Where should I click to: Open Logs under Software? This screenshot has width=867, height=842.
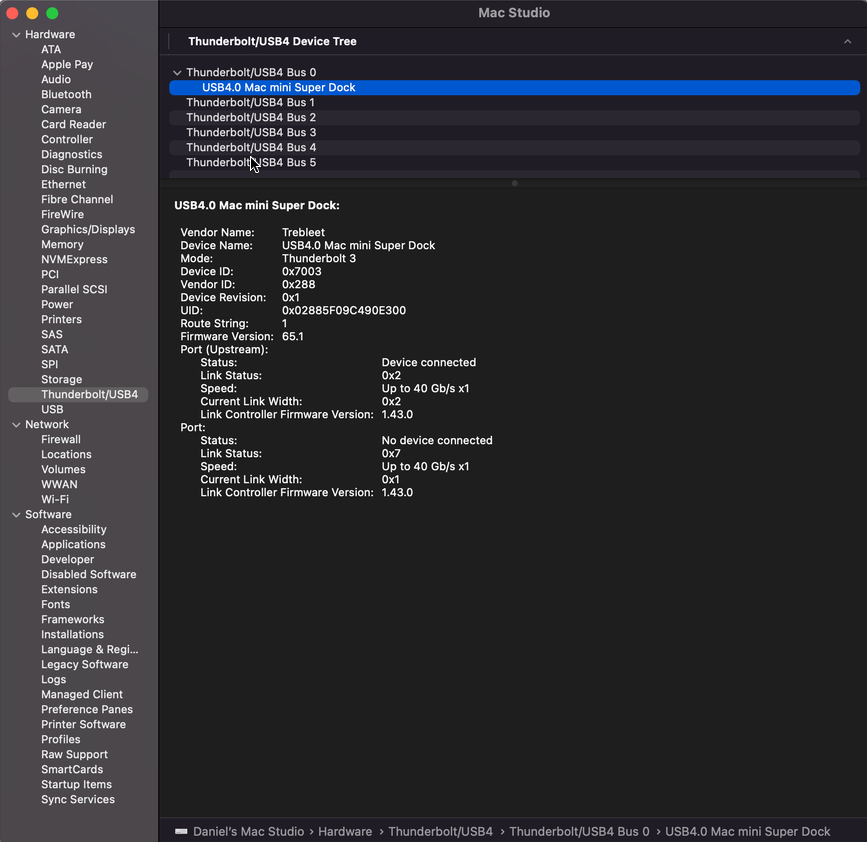click(54, 679)
